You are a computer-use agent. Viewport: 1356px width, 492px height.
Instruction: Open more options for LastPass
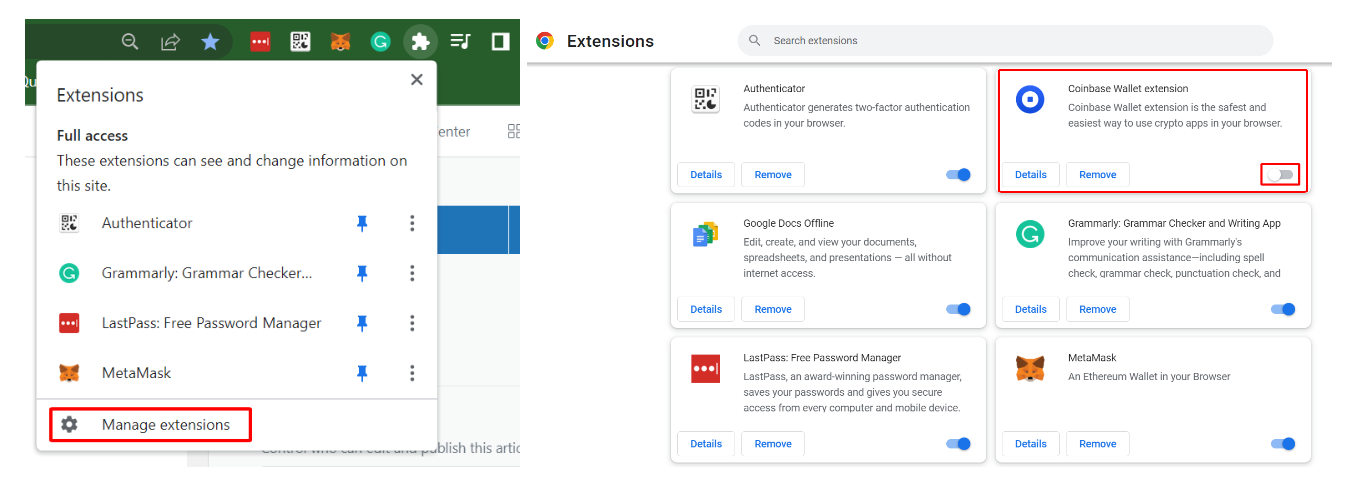412,323
